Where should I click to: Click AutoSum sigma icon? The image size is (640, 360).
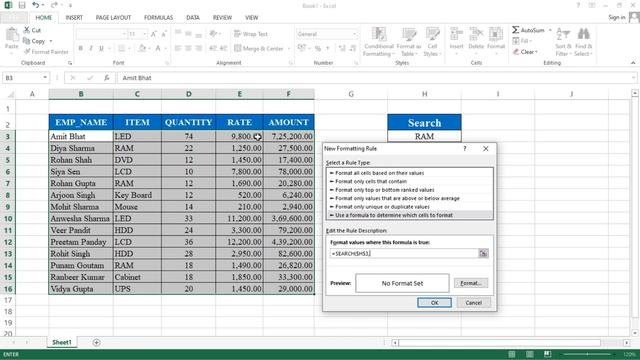click(x=516, y=30)
